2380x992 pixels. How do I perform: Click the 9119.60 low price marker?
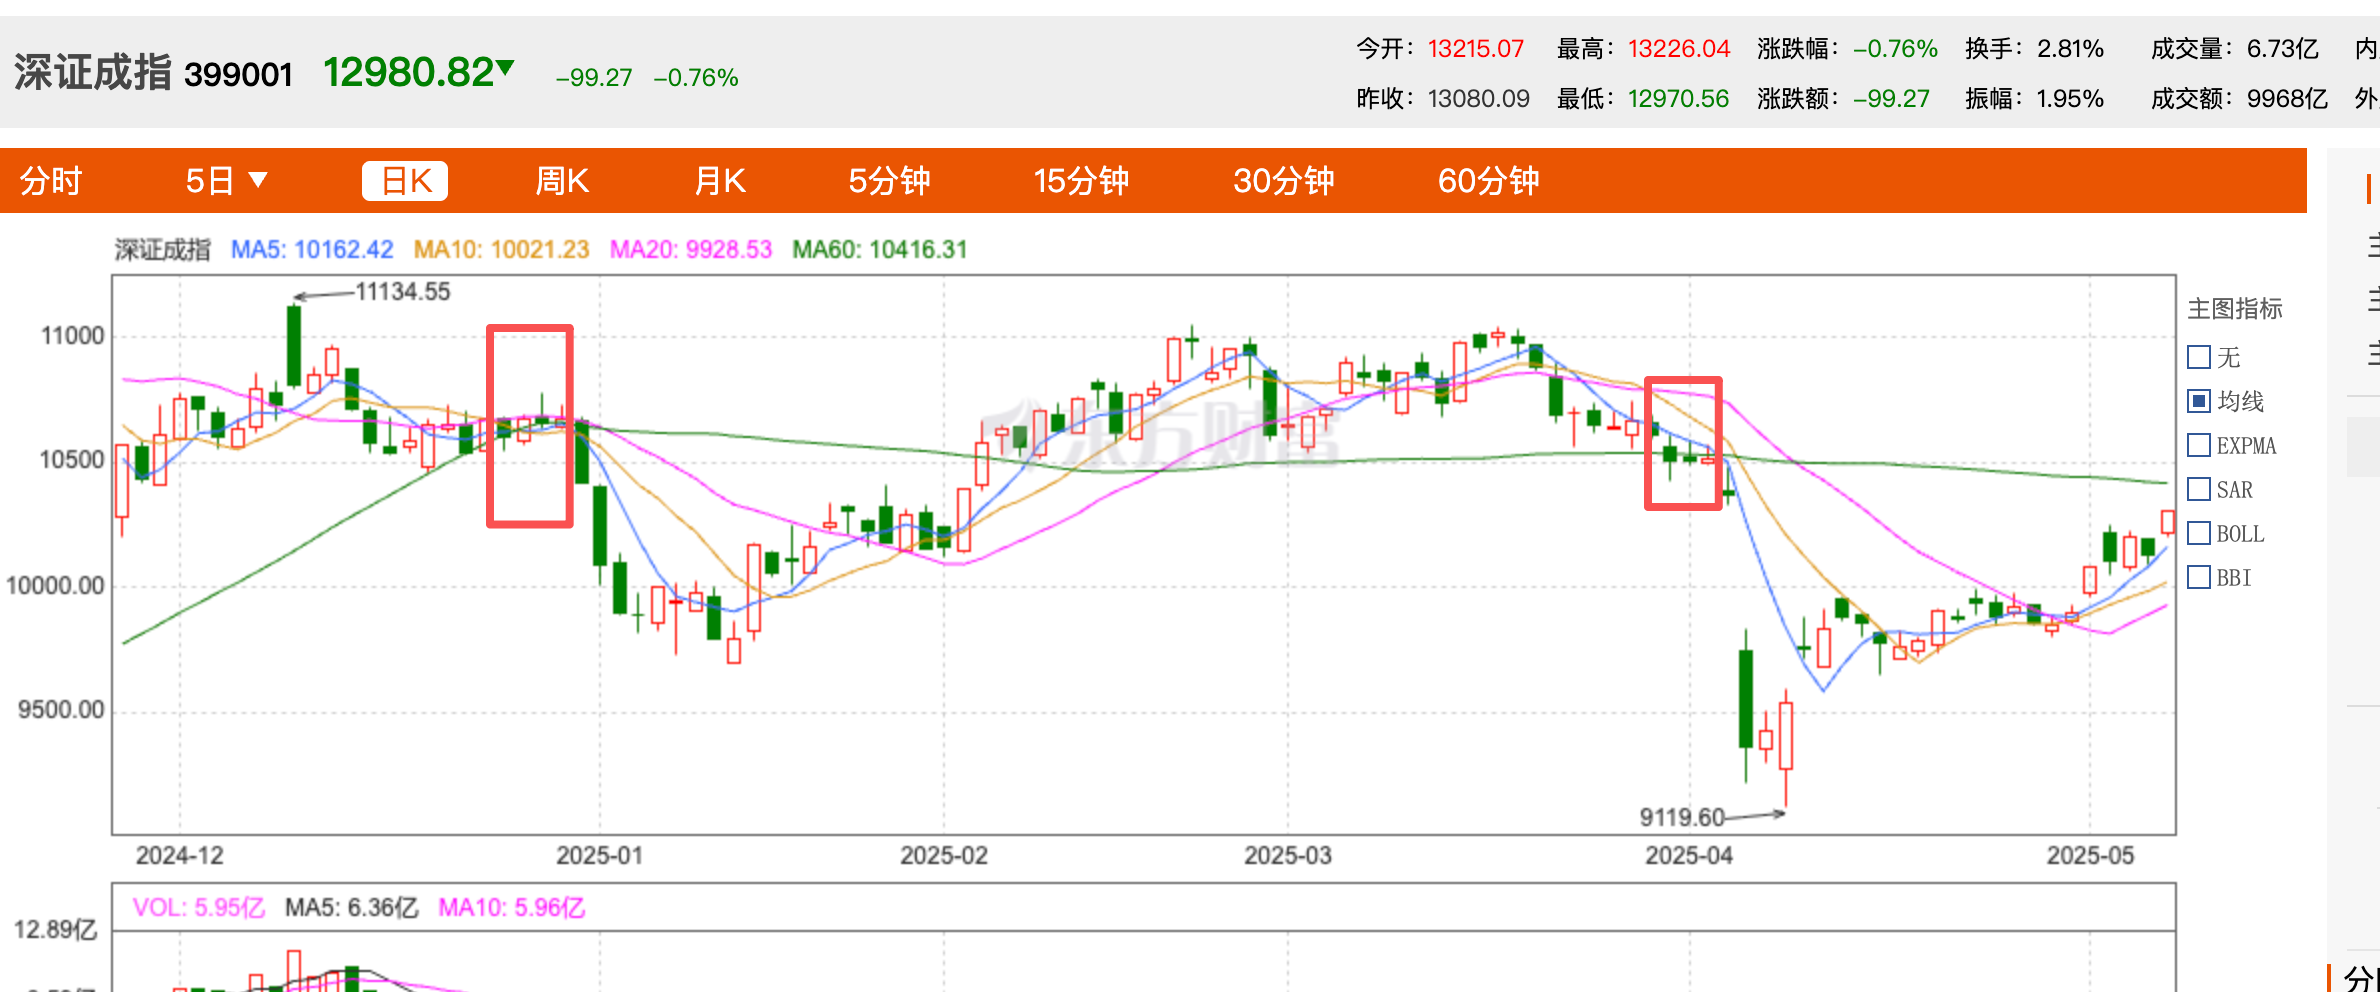(1681, 817)
